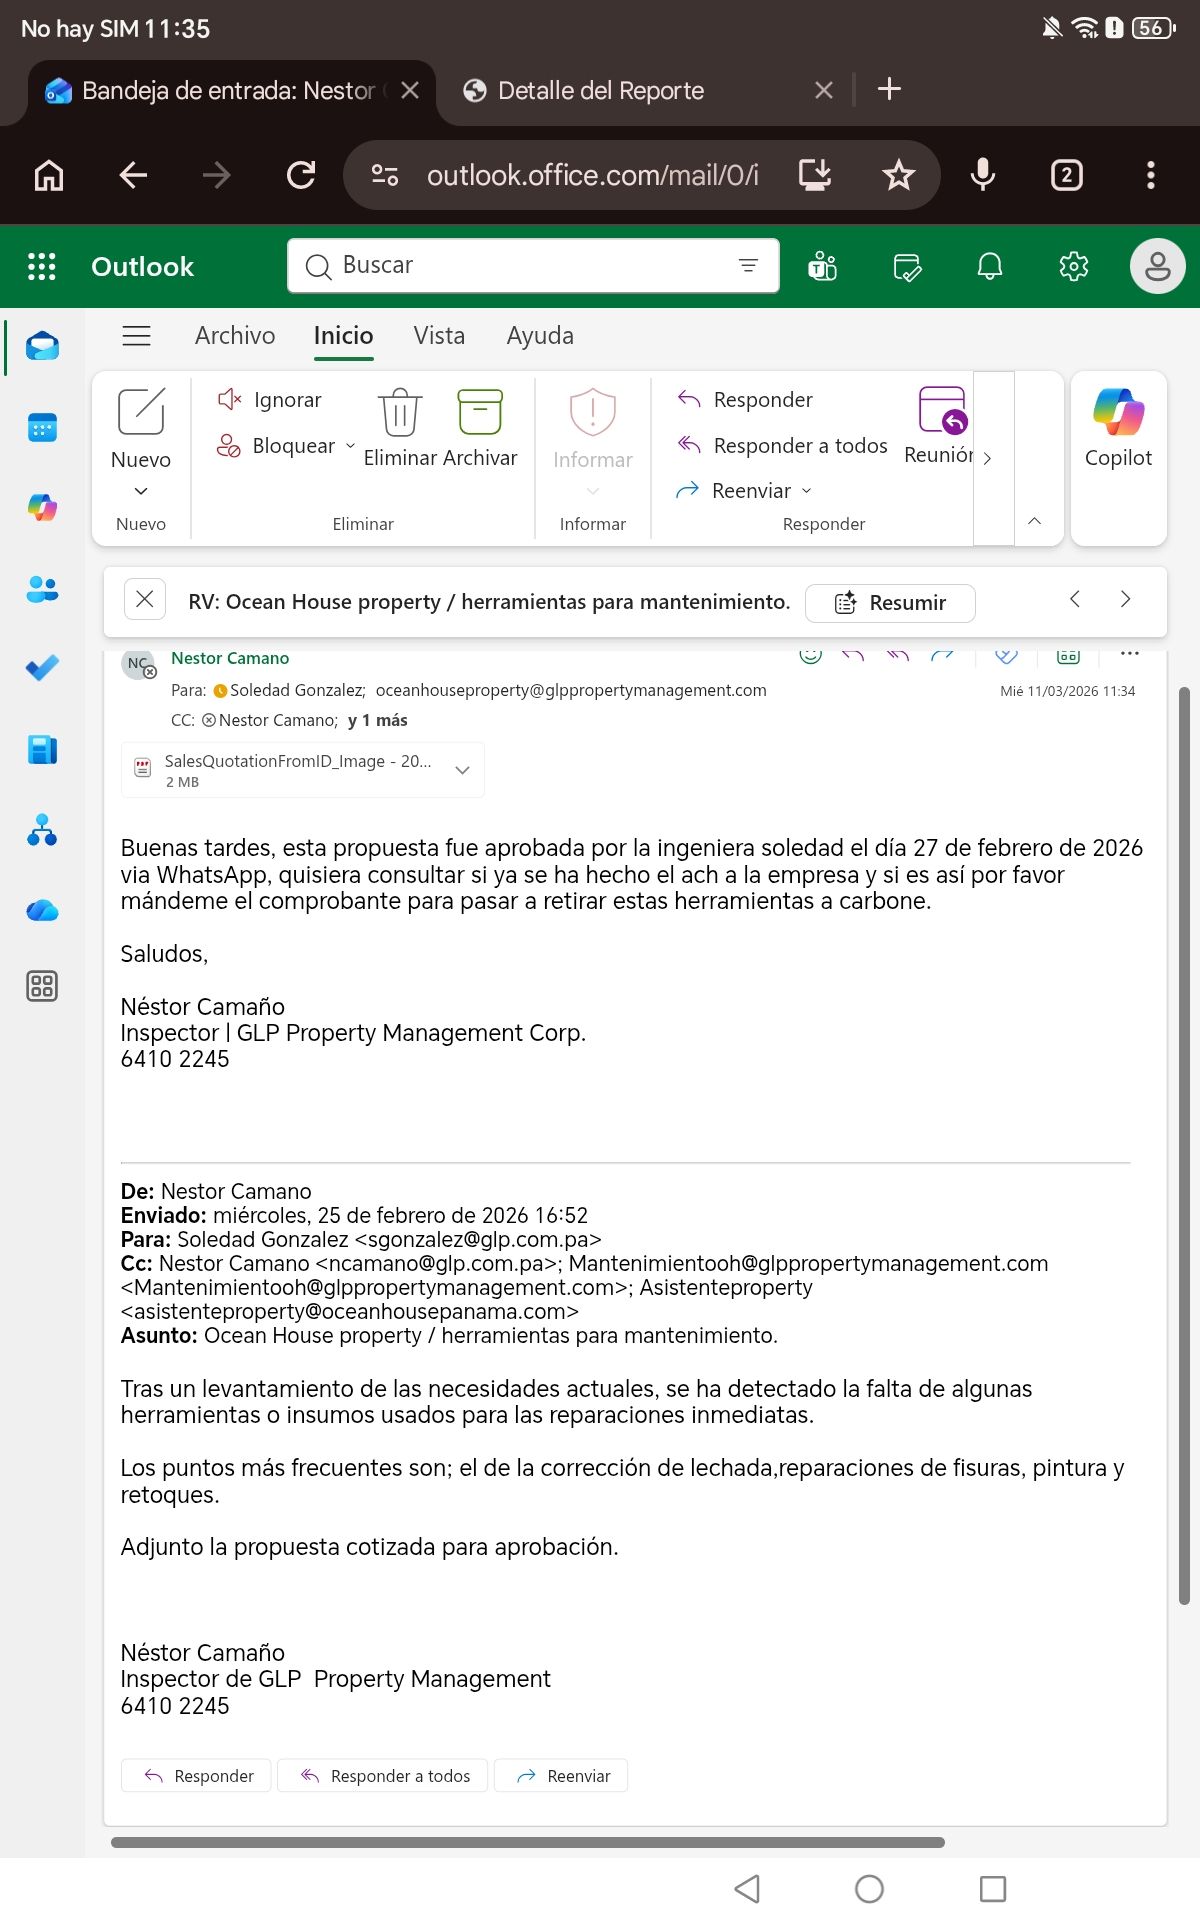Expand the Reenviar dropdown arrow
Image resolution: width=1200 pixels, height=1920 pixels.
[x=807, y=491]
